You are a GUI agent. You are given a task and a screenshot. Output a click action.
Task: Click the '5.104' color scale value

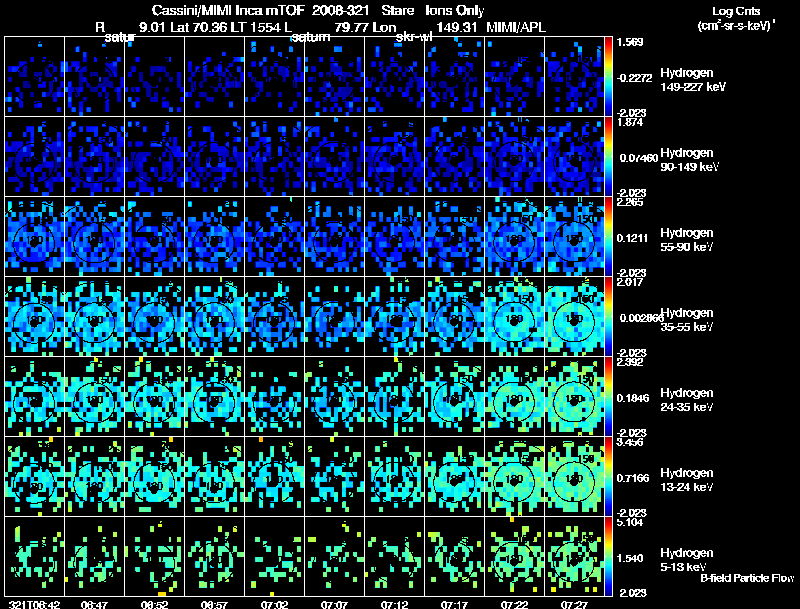pyautogui.click(x=630, y=522)
